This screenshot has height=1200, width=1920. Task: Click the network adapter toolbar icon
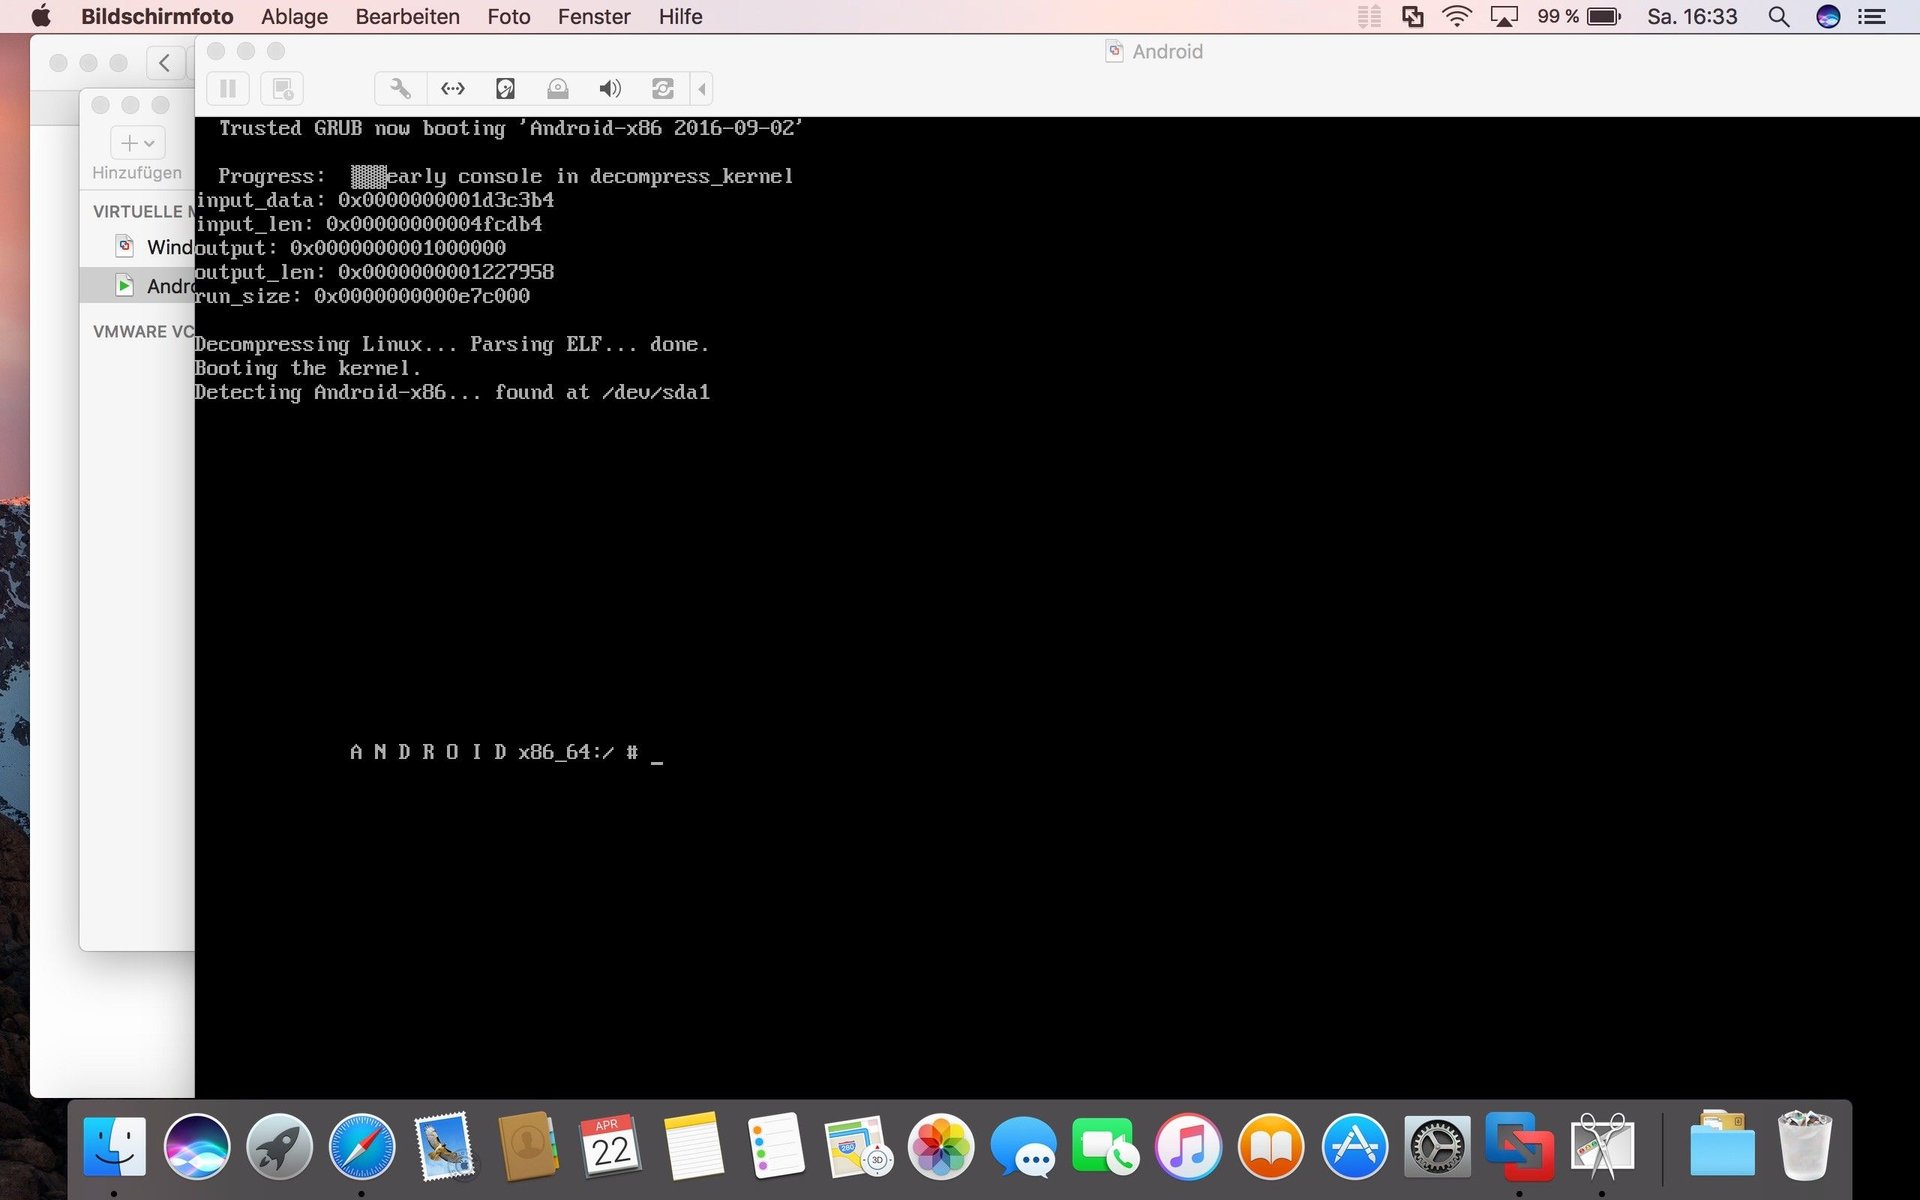click(453, 89)
